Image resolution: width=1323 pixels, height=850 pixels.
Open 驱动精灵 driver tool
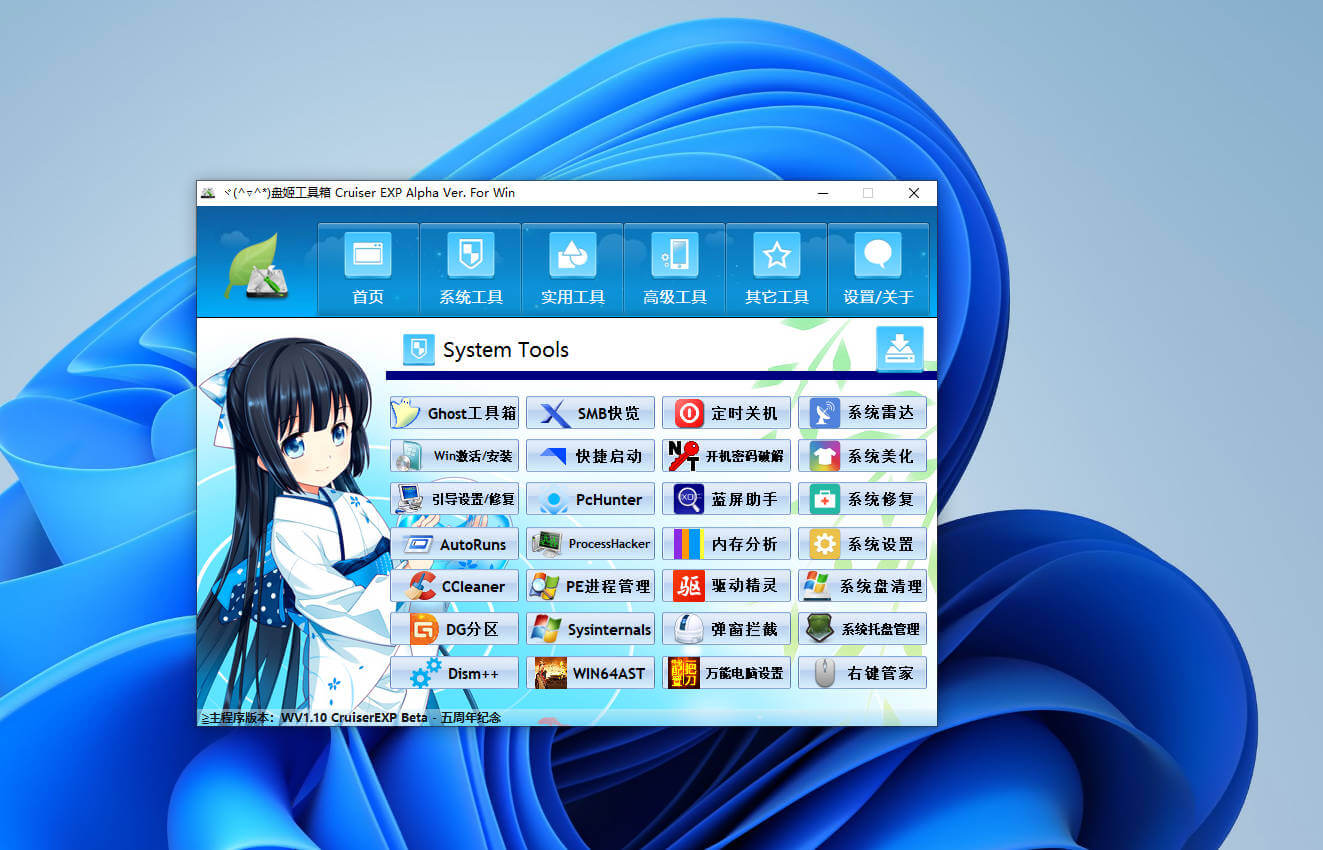(726, 585)
